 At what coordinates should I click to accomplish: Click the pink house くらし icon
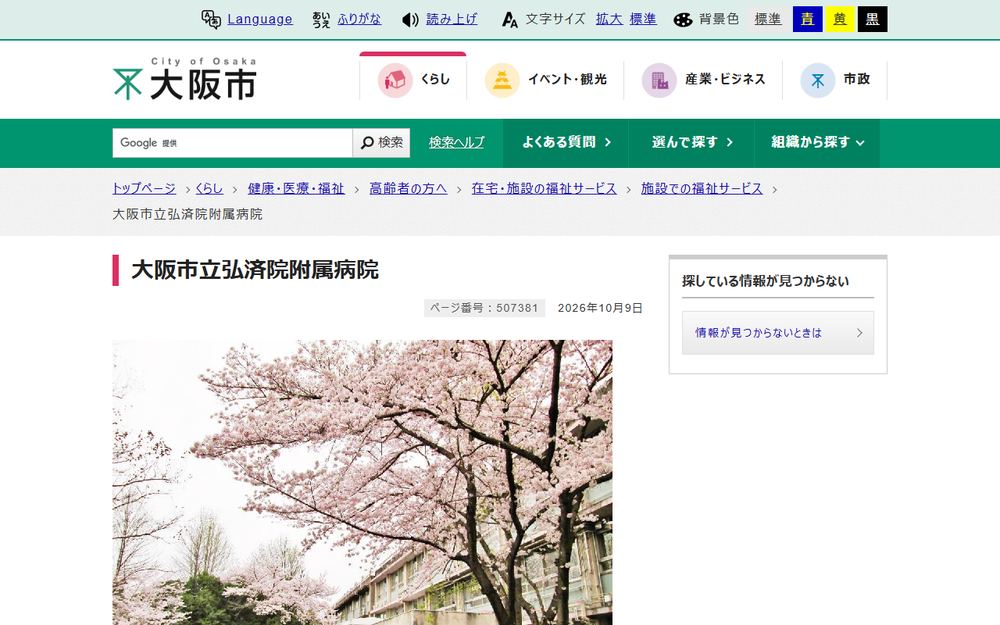395,80
